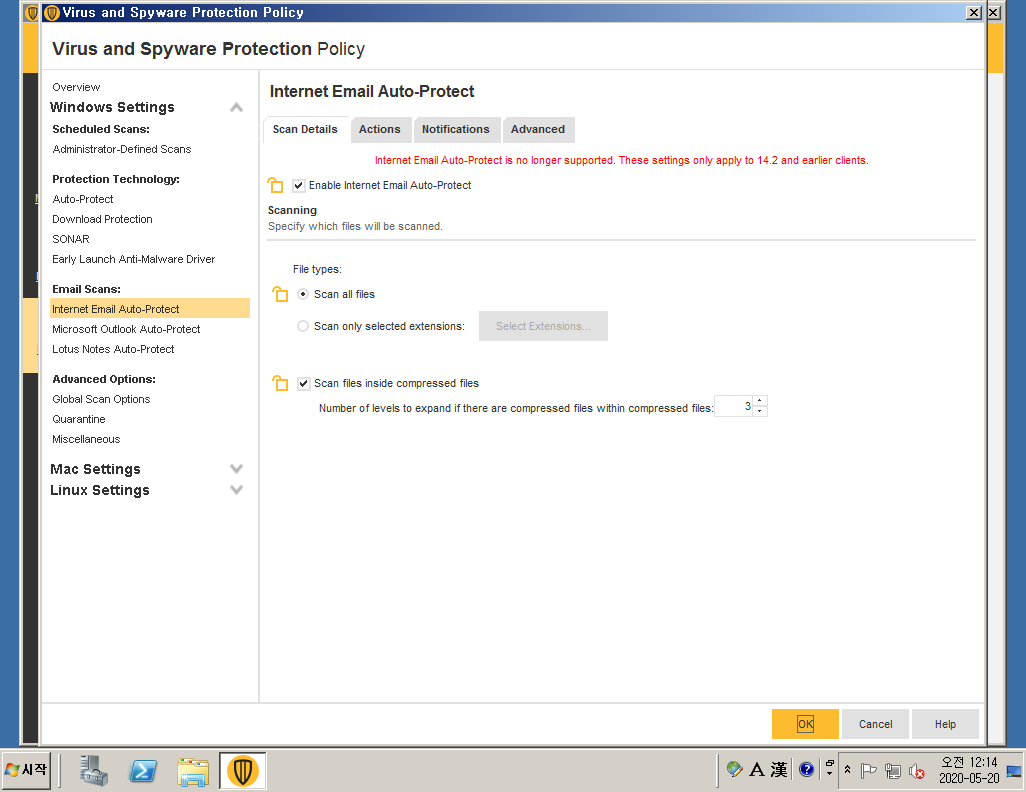
Task: Expand the Mac Settings section
Action: 237,469
